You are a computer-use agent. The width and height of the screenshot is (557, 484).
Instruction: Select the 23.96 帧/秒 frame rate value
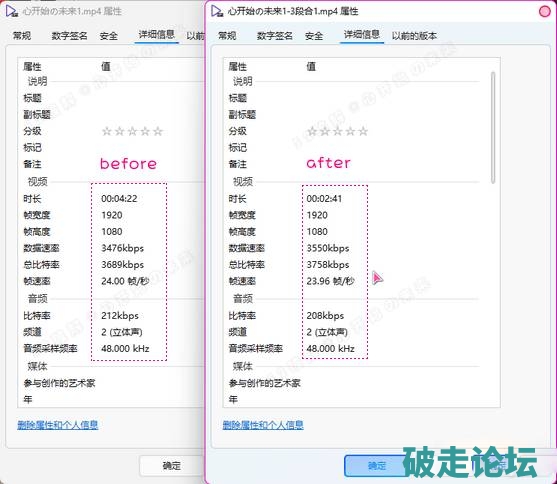pyautogui.click(x=330, y=281)
